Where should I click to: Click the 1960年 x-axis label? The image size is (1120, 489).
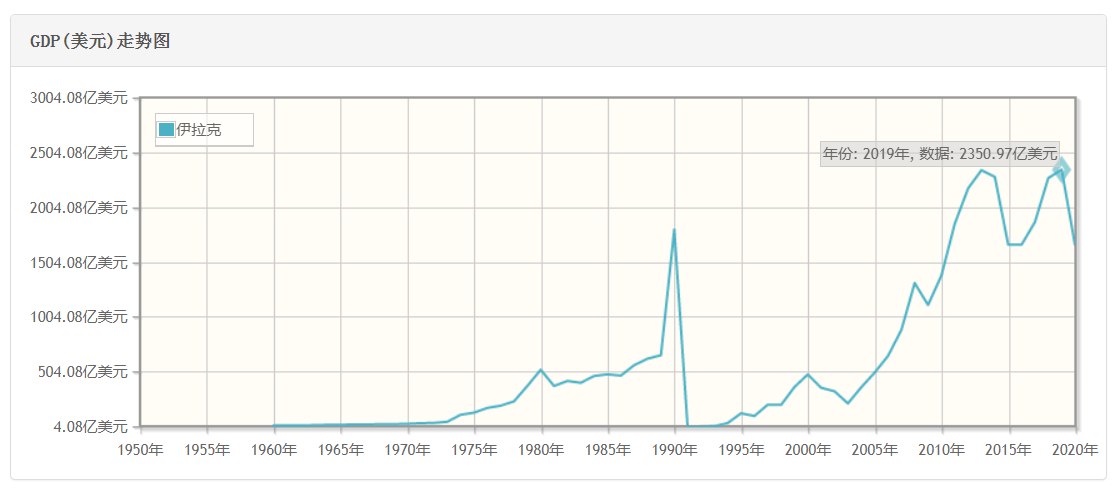point(274,450)
